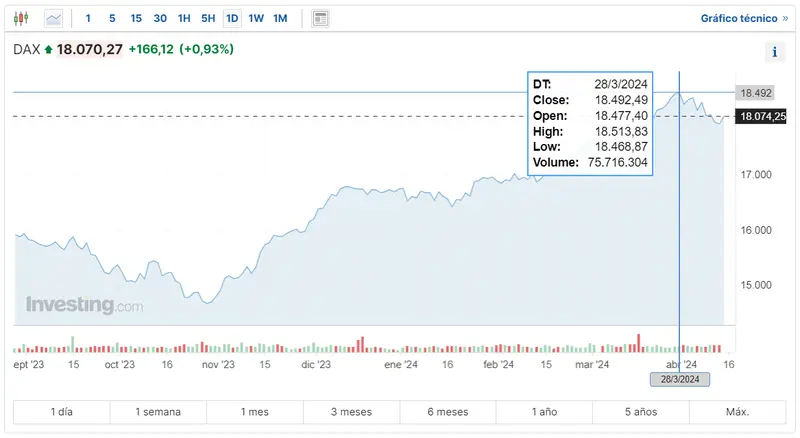This screenshot has width=800, height=438.
Task: Select the 1W weekly interval
Action: click(x=256, y=18)
